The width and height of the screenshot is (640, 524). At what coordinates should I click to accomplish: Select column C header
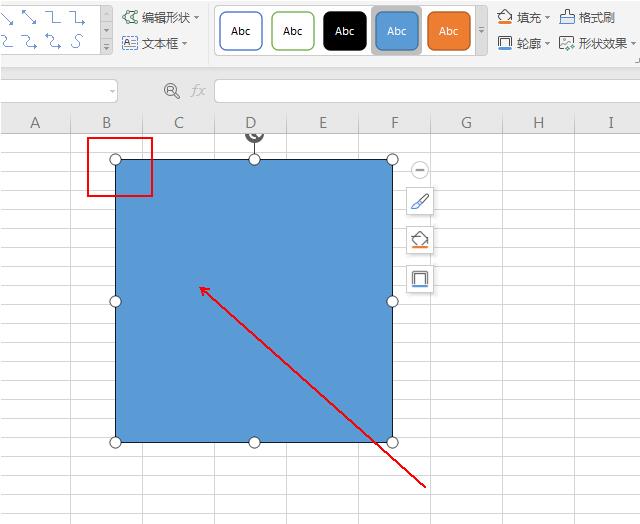tap(178, 122)
